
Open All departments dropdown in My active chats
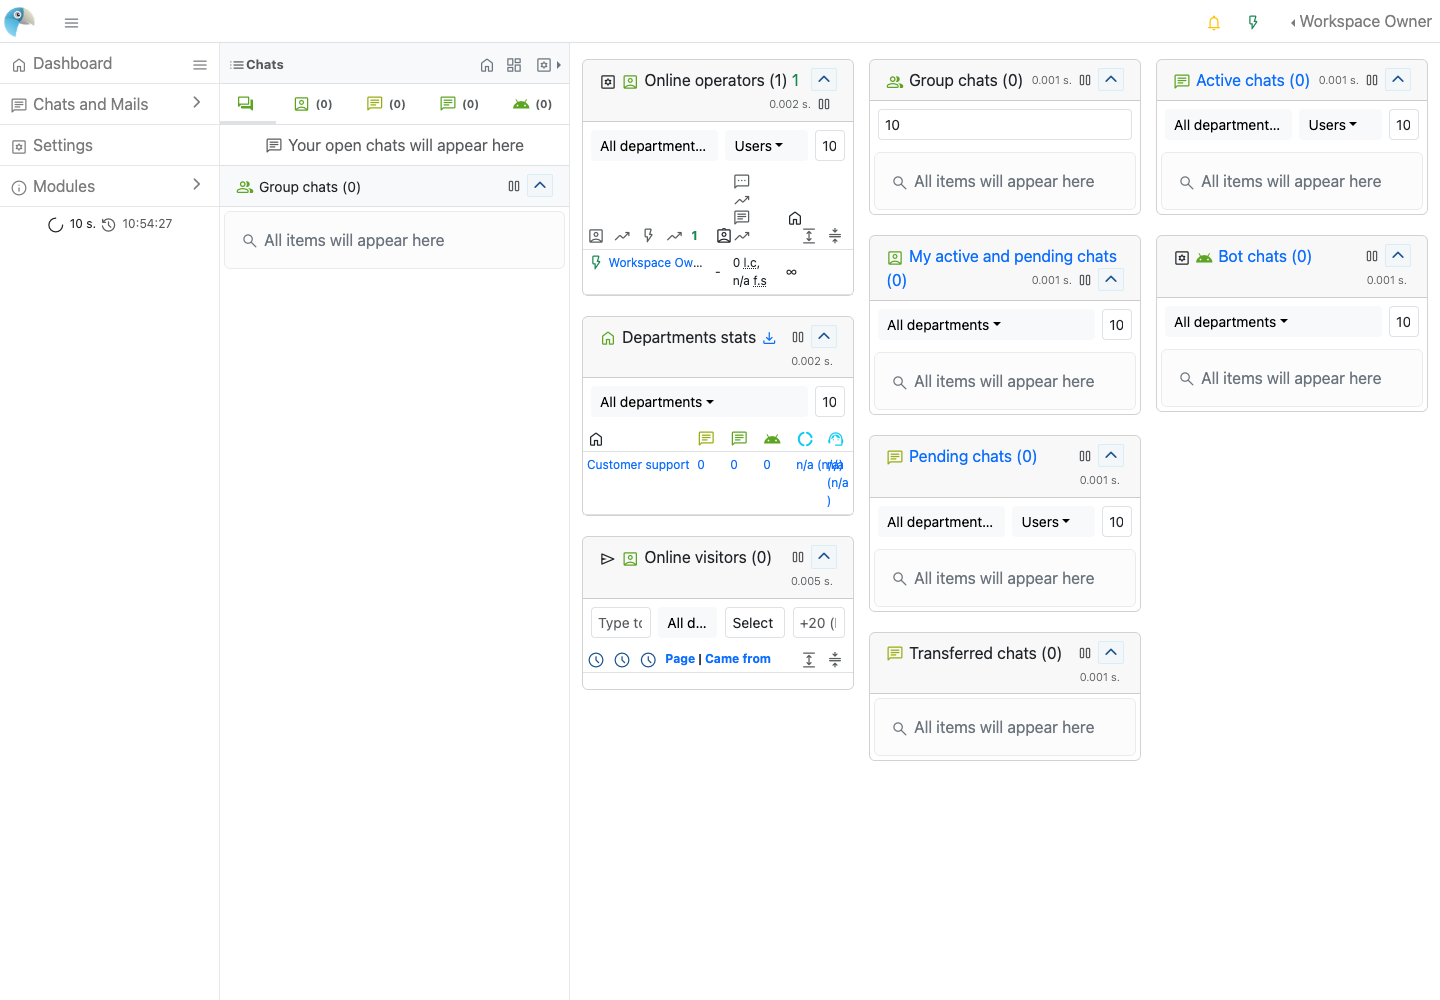[x=986, y=325]
